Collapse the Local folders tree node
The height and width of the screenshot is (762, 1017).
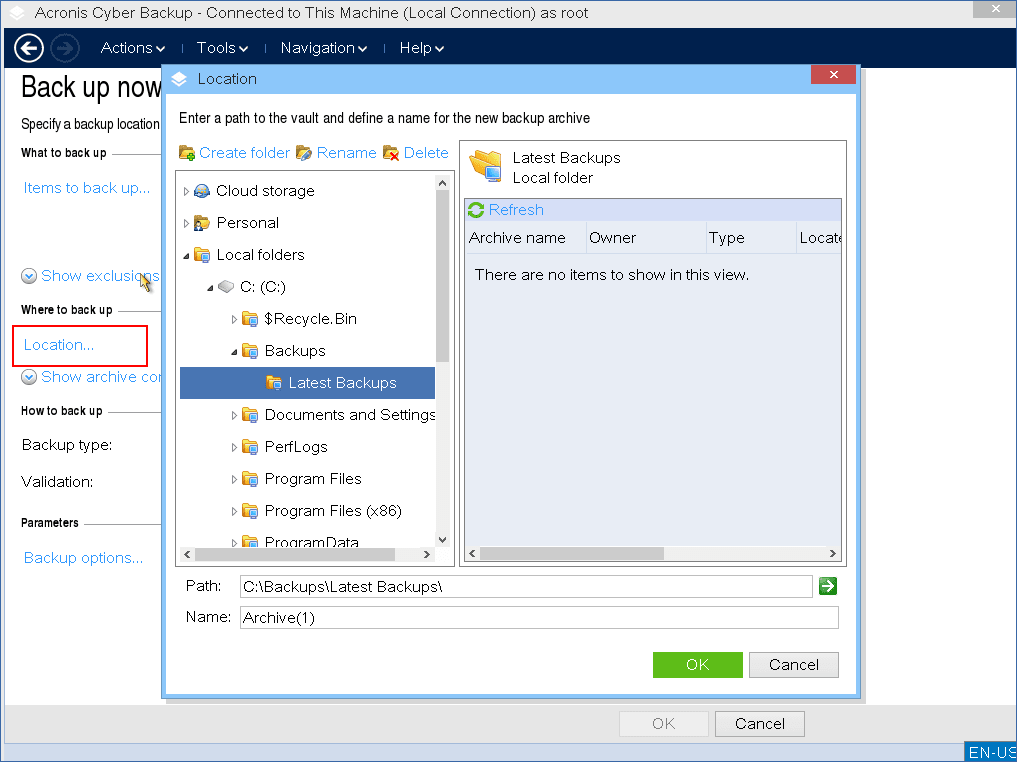[186, 255]
